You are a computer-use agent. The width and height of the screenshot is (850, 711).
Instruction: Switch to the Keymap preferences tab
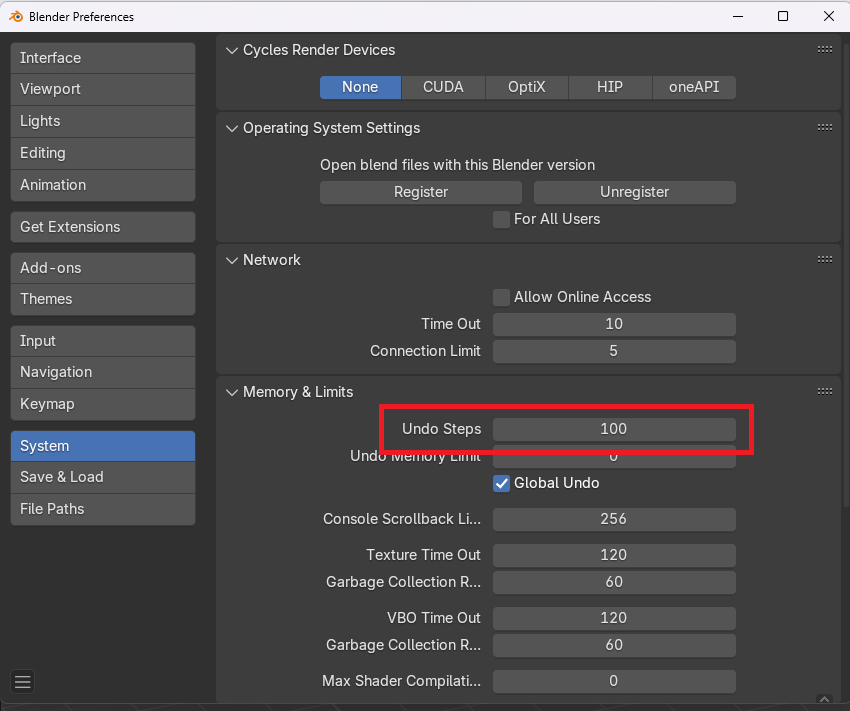103,404
